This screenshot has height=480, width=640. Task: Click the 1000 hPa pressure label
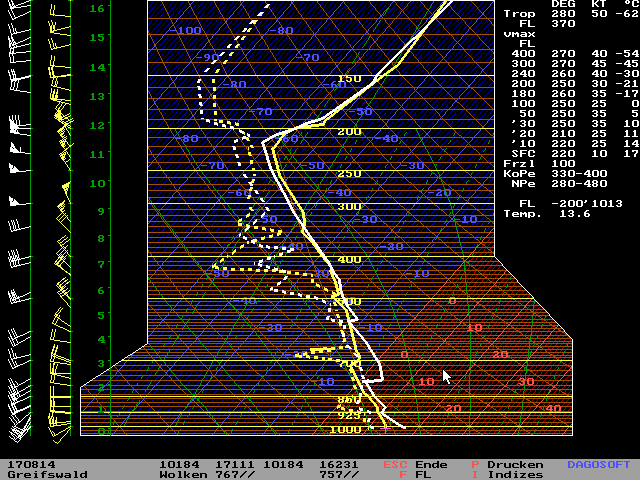tap(347, 430)
